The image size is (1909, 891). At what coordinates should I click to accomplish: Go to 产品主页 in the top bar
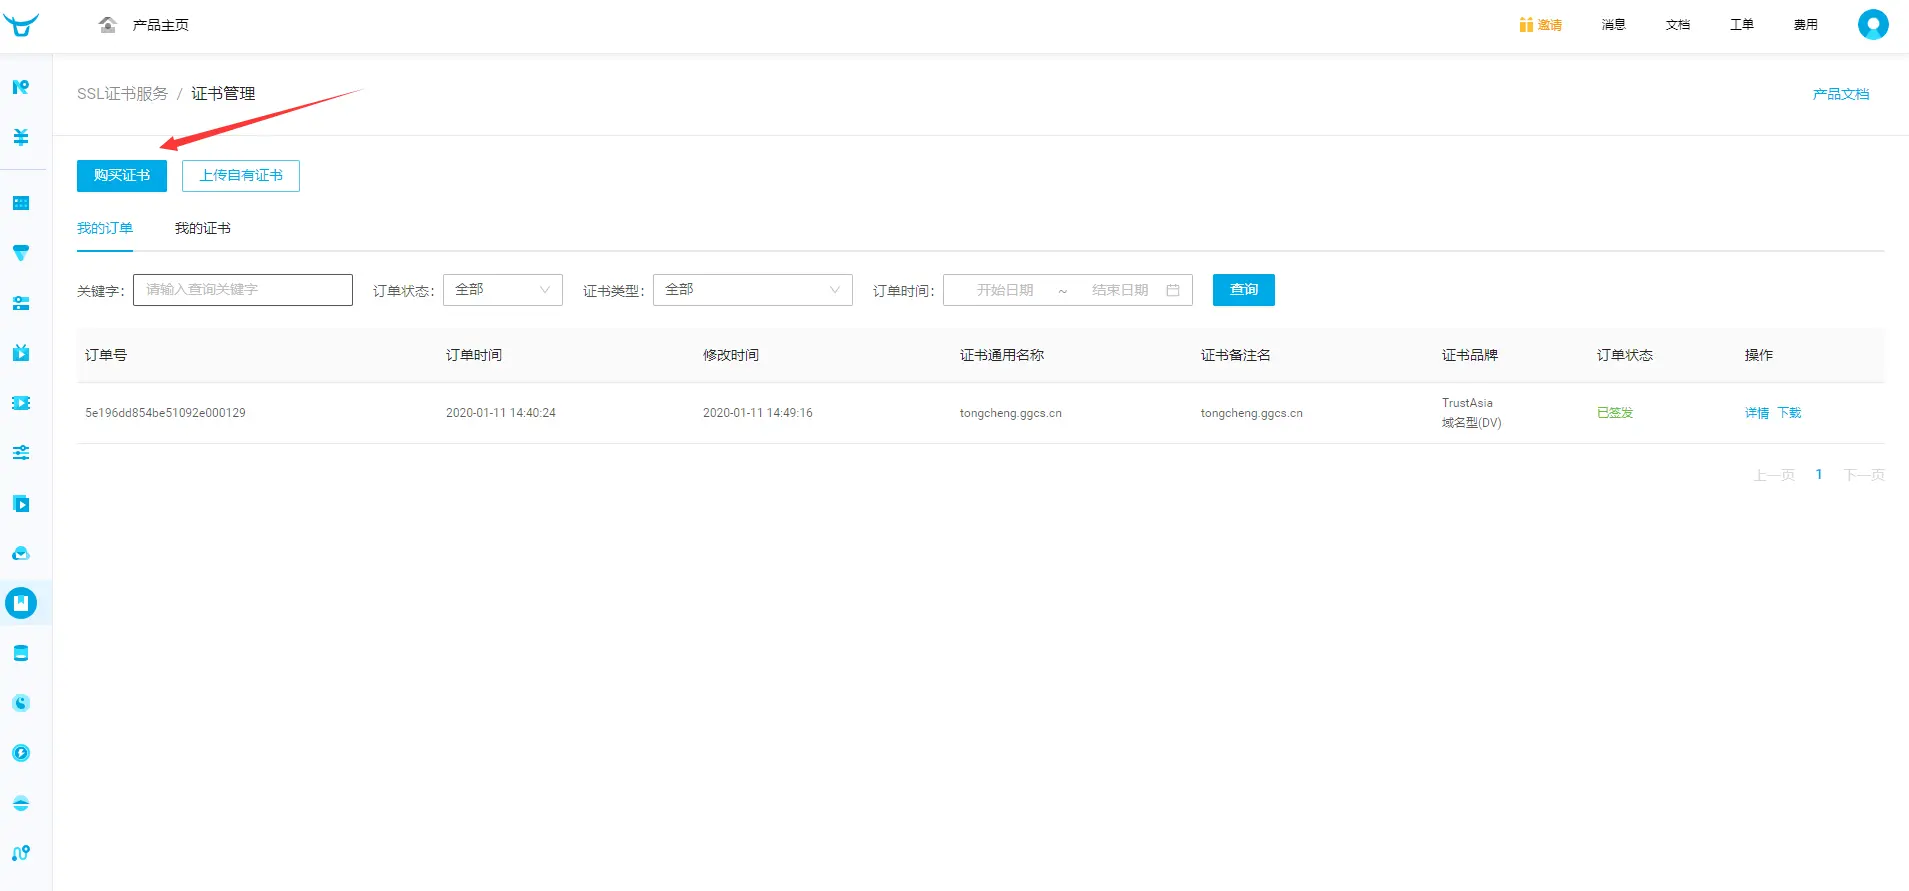point(161,25)
